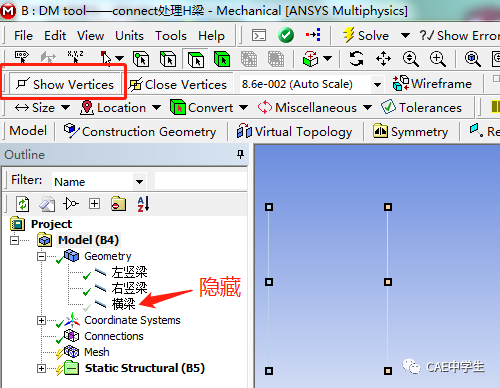Click the refresh search outline icon

[23, 203]
